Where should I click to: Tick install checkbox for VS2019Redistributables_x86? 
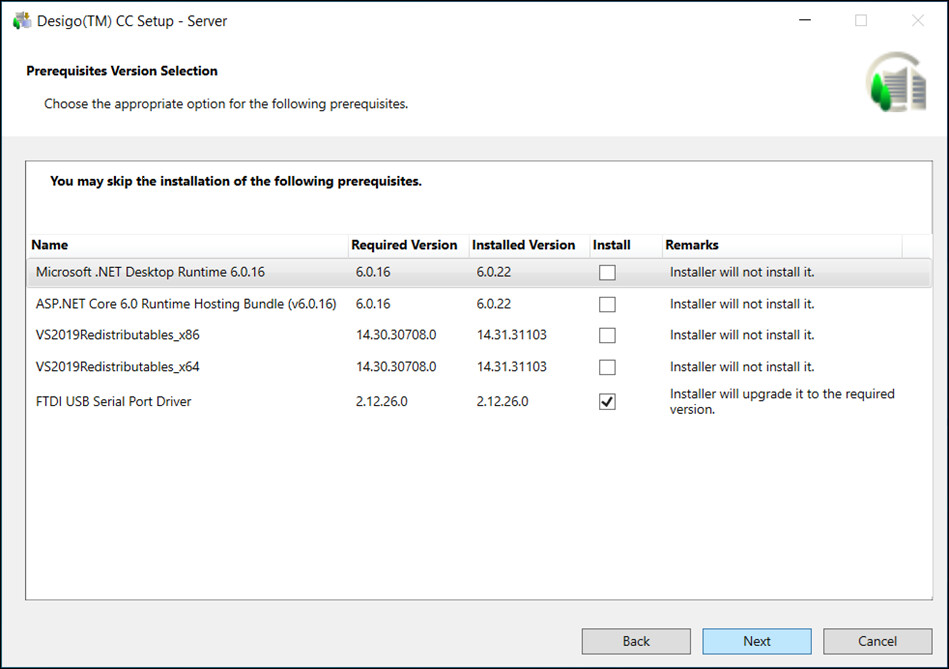tap(607, 335)
